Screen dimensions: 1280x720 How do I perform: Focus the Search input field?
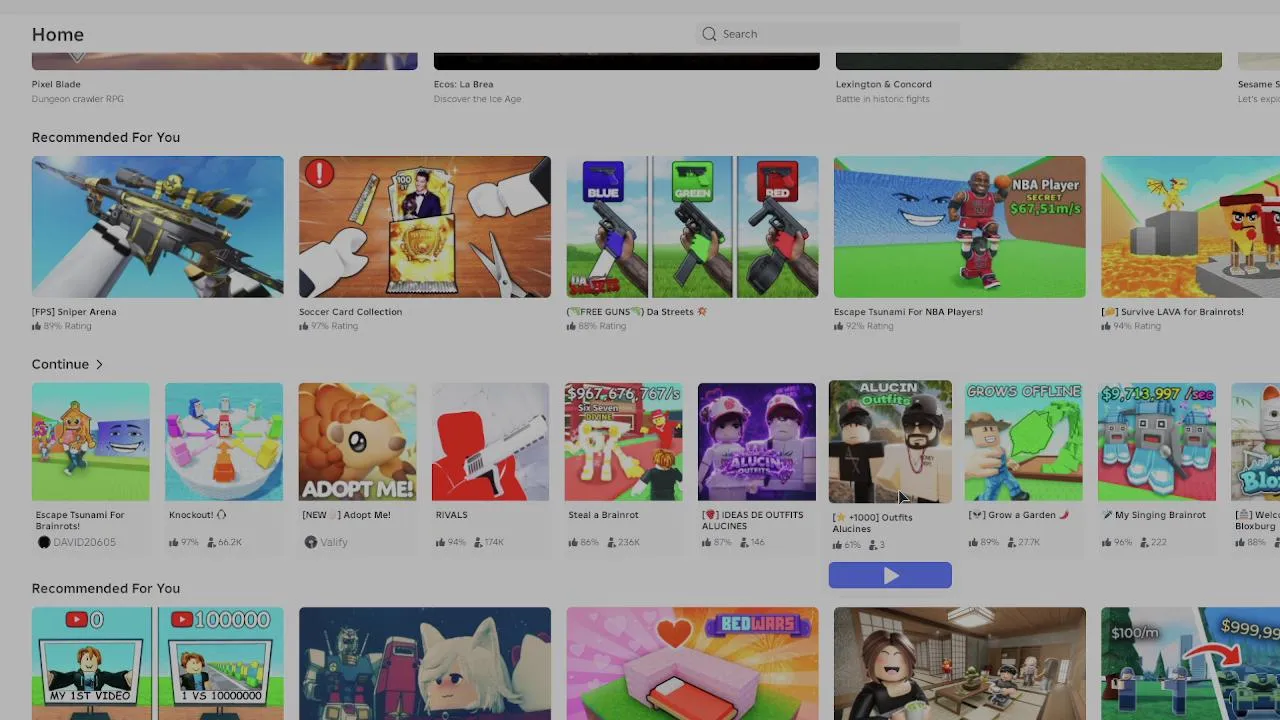828,34
